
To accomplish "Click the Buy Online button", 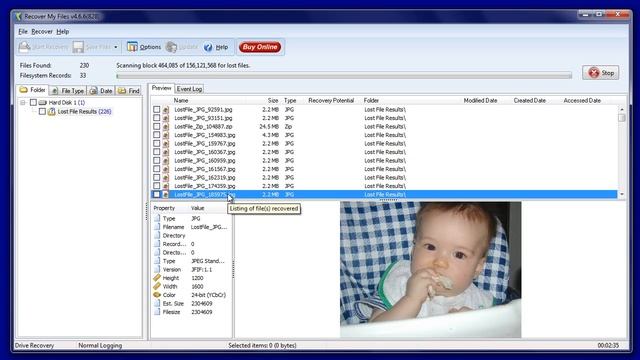I will coord(260,47).
